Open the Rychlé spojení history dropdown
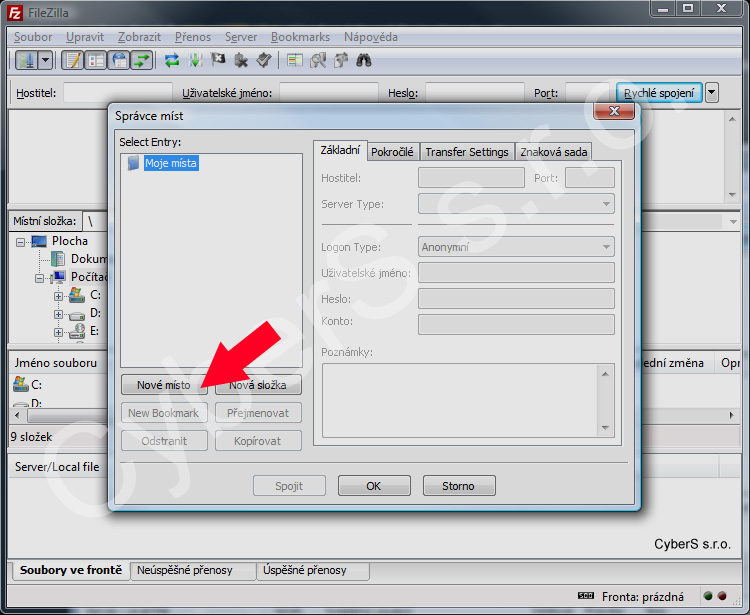The width and height of the screenshot is (750, 615). [x=712, y=93]
